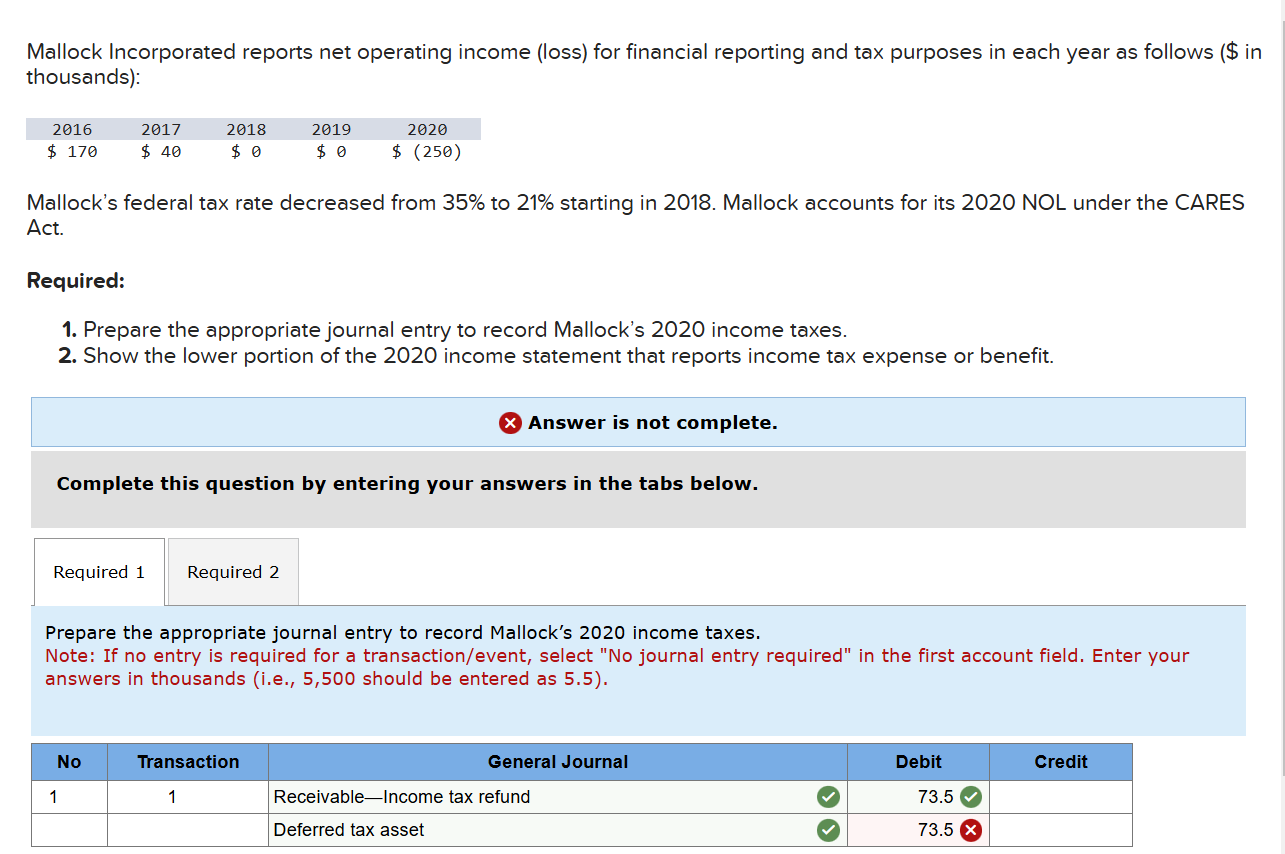Click the red X in the Answer is not complete banner

pos(510,422)
